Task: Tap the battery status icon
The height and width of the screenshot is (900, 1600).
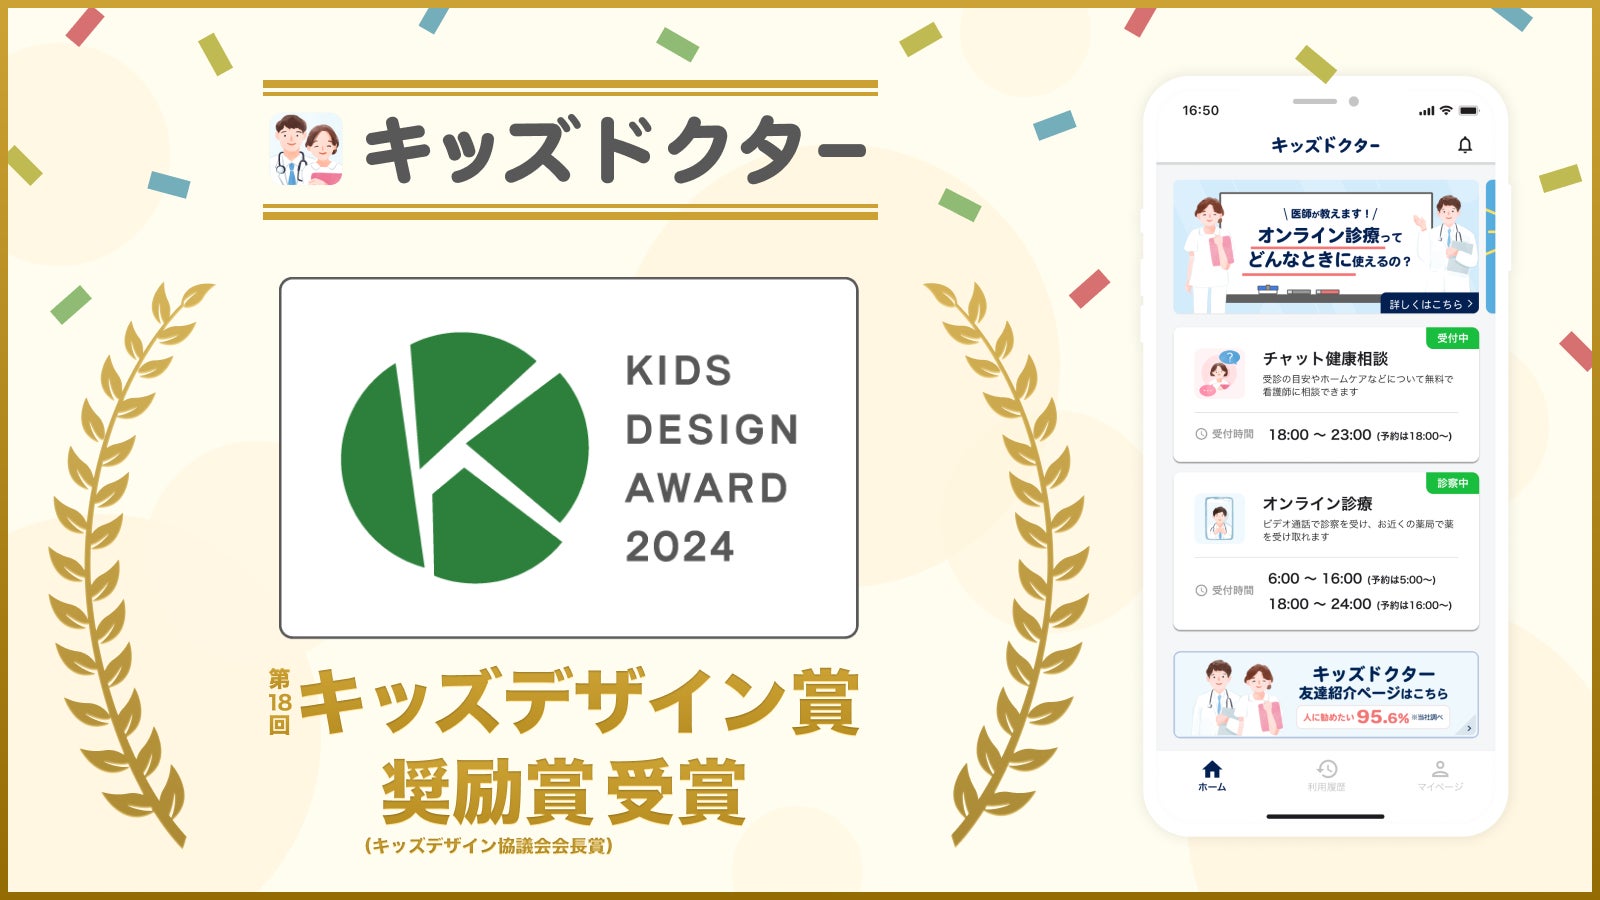Action: click(1468, 110)
